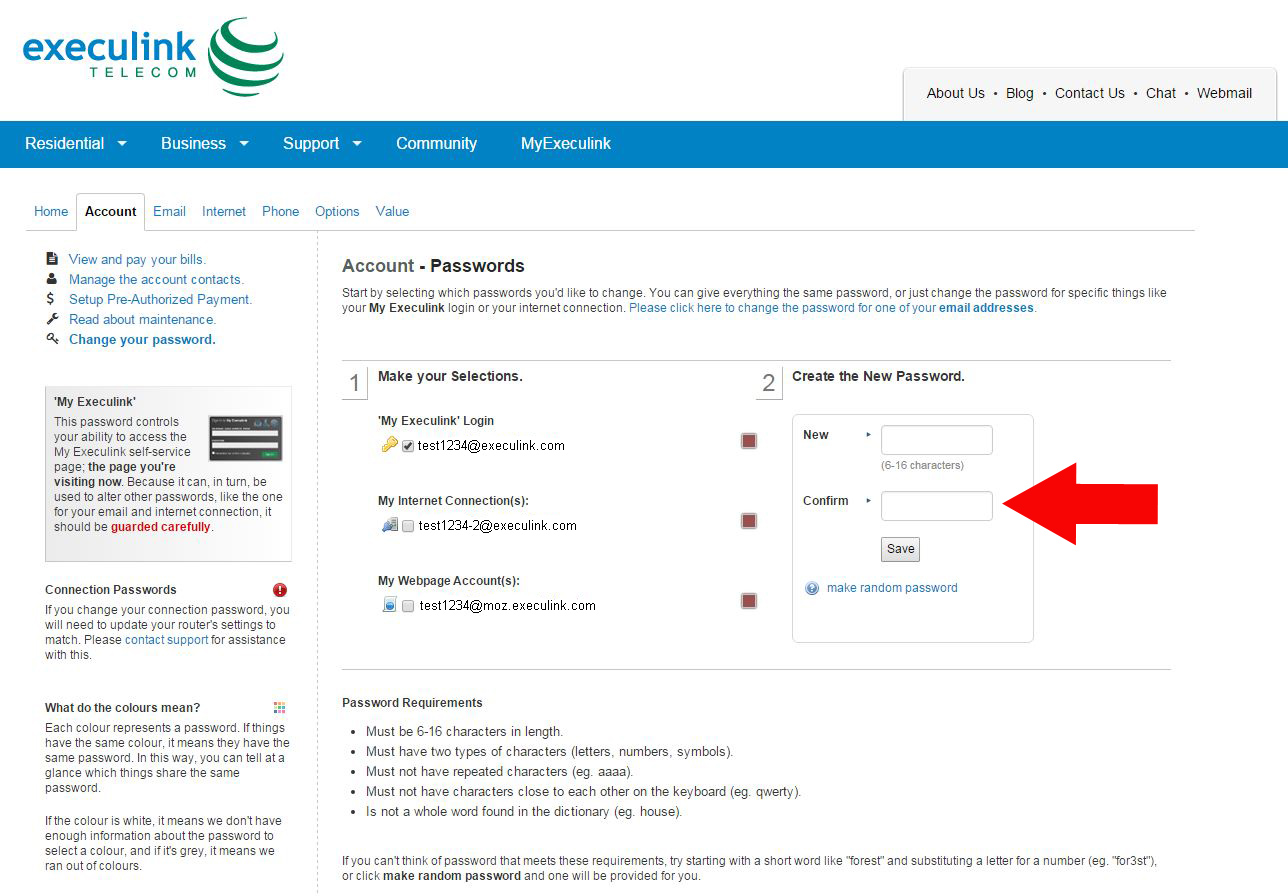Click the gold key icon next to test1234@execulink.com

point(389,445)
